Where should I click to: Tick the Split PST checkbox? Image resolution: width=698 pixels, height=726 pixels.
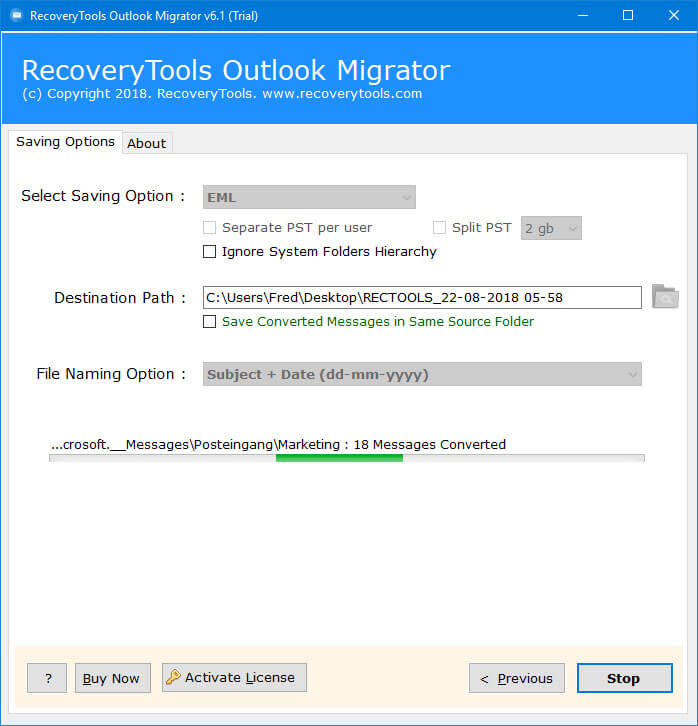click(x=440, y=228)
